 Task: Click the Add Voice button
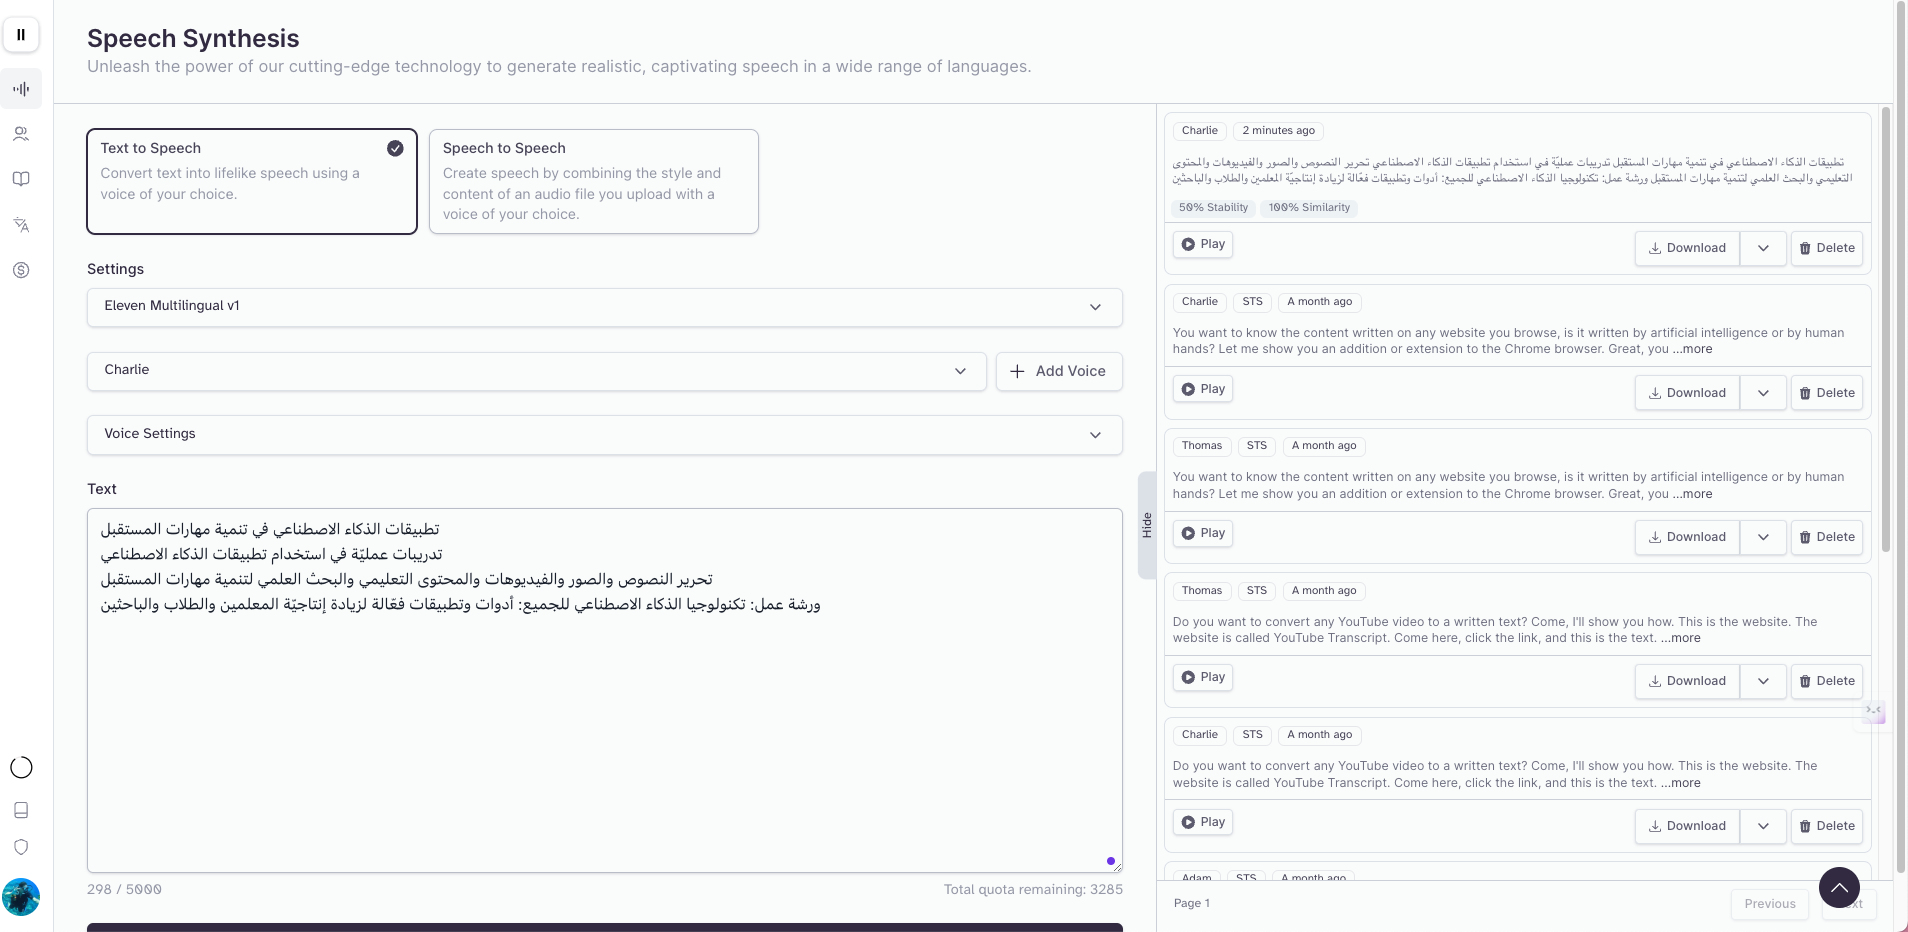(x=1059, y=371)
